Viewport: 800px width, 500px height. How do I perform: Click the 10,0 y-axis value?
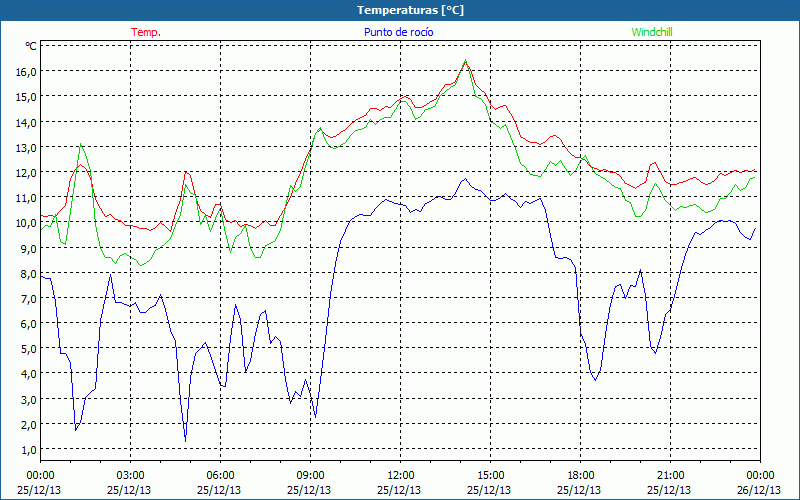click(27, 223)
